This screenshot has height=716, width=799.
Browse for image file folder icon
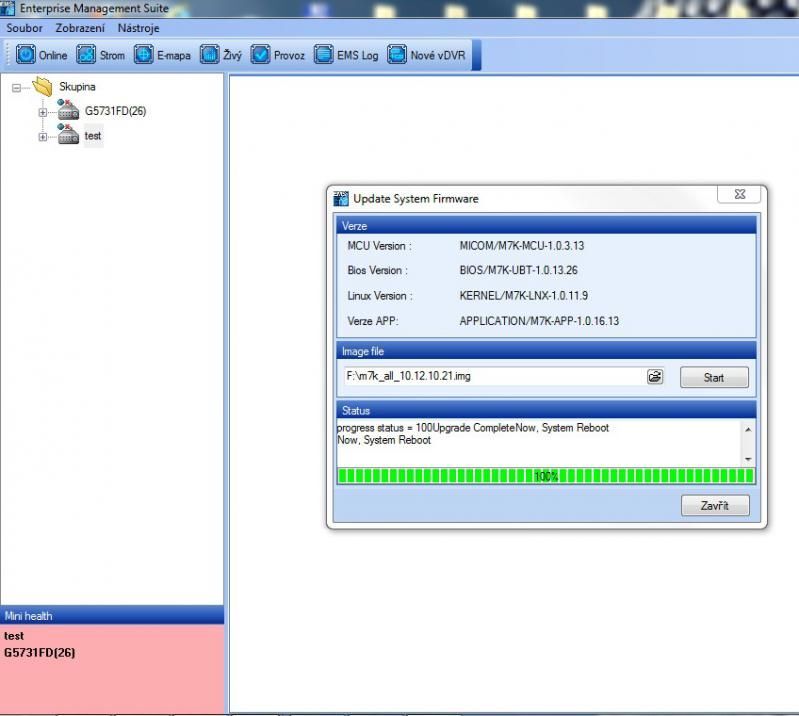point(655,377)
